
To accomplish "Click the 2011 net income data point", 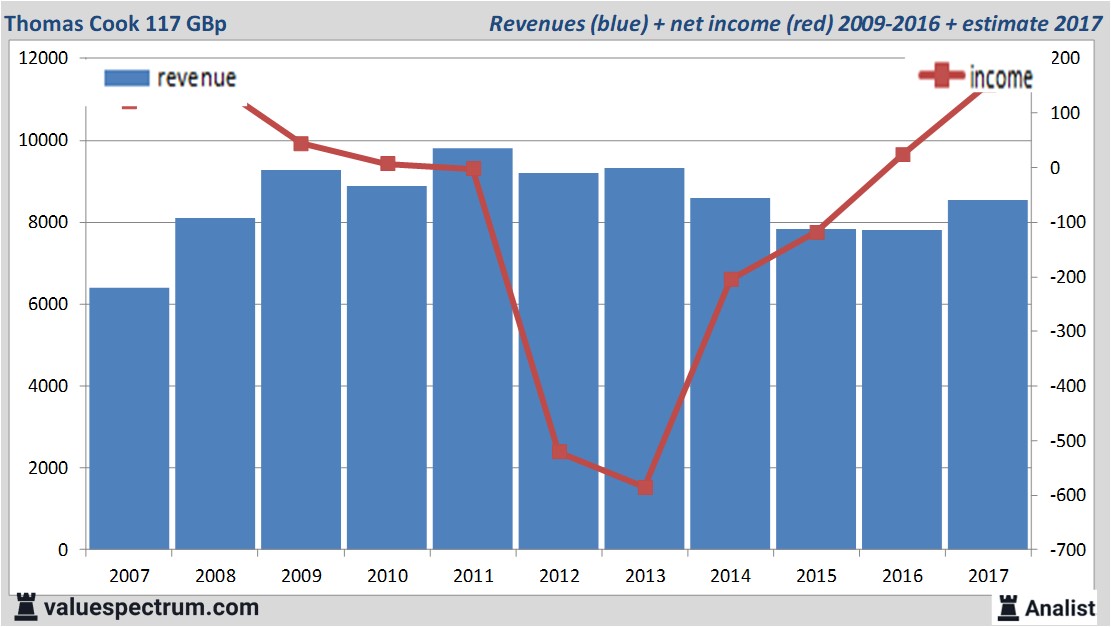I will [x=473, y=169].
